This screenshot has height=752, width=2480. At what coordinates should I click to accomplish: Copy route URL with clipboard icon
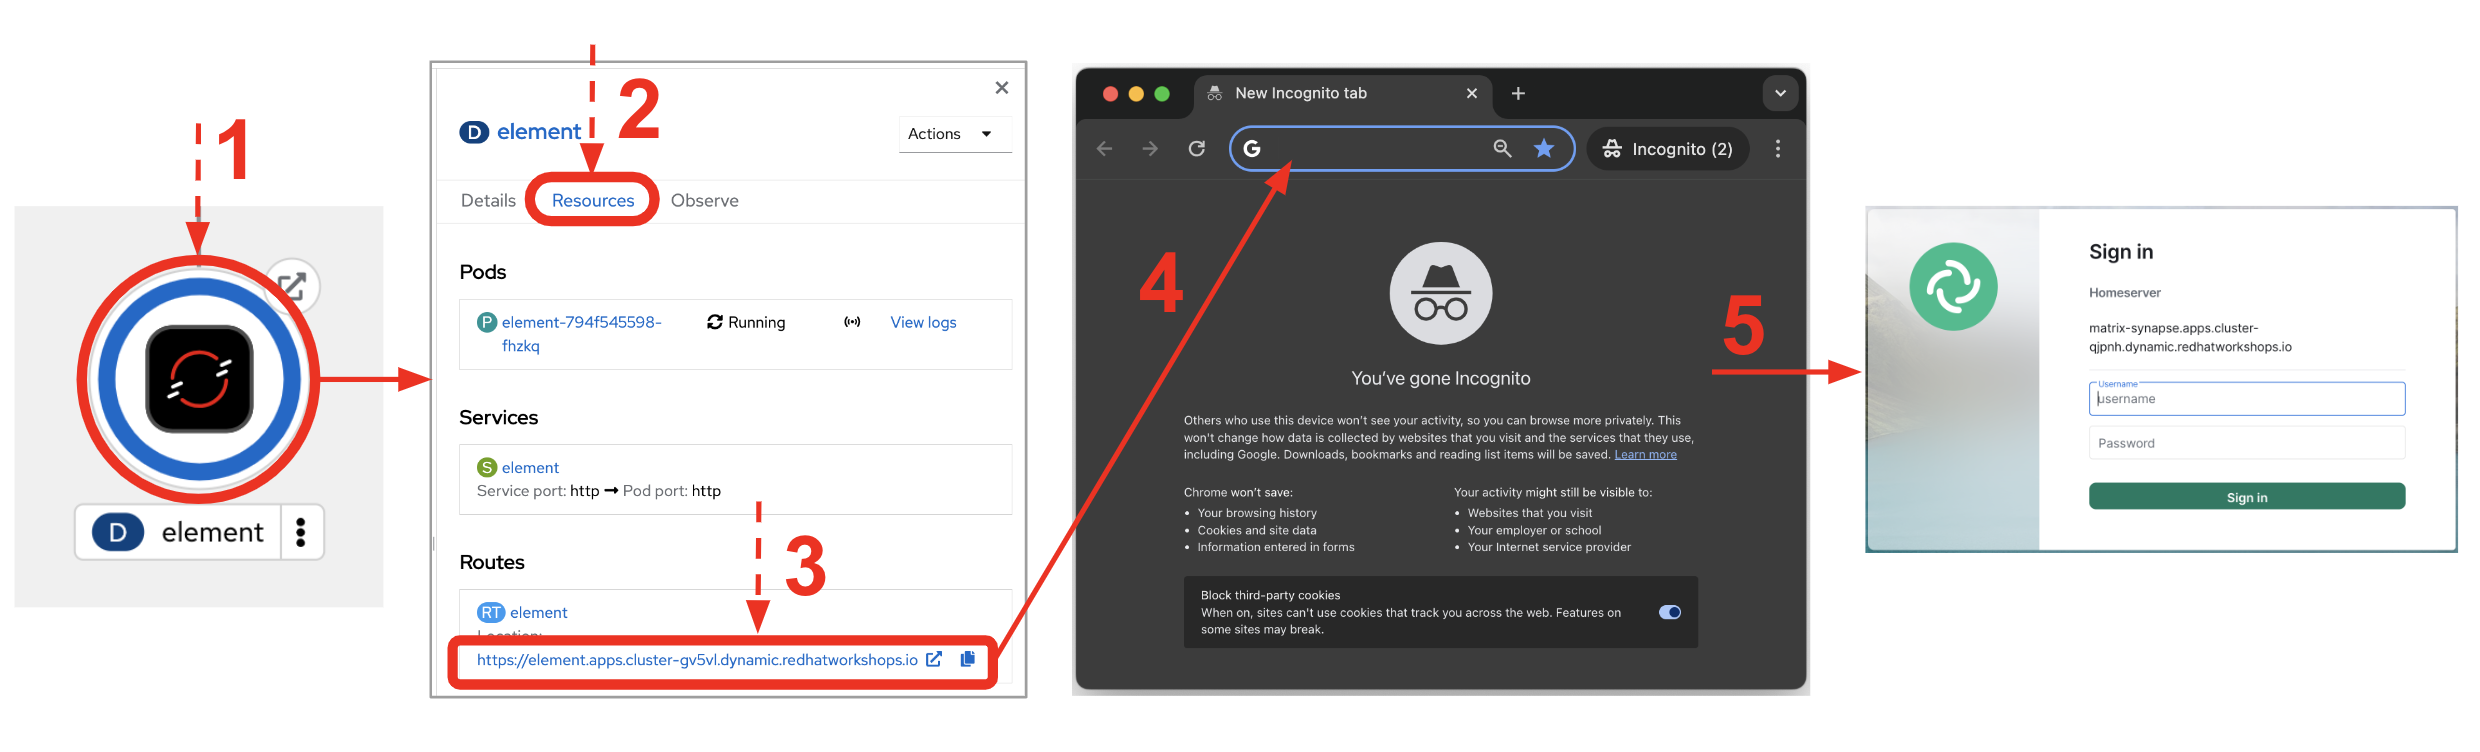pos(967,659)
